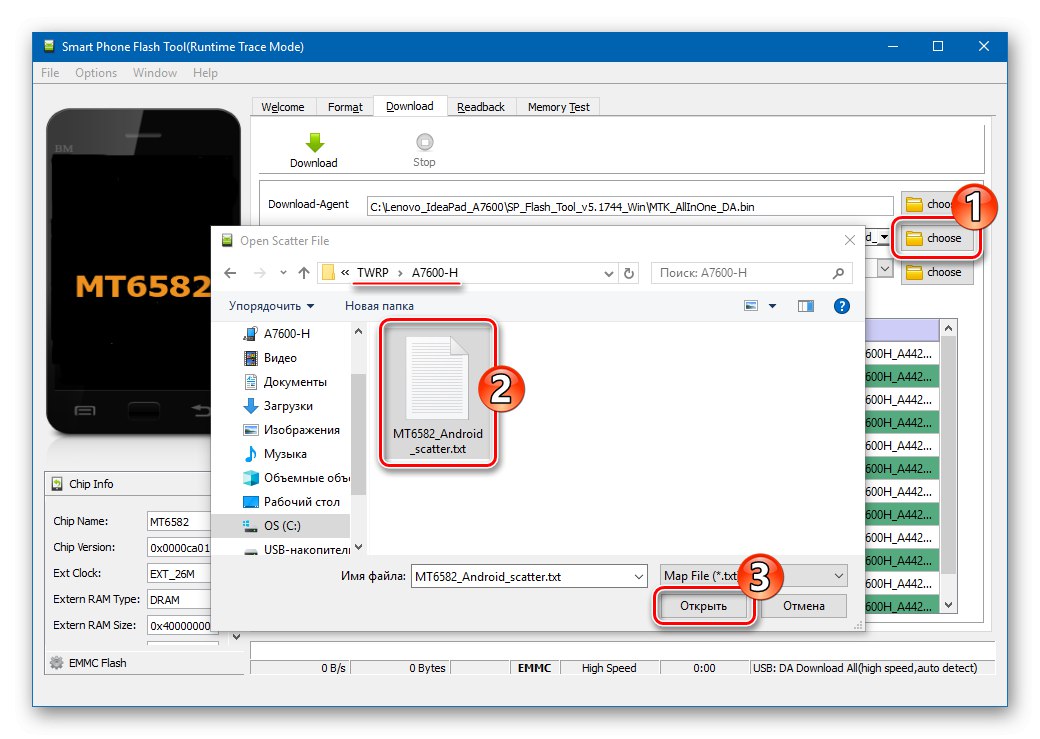Click Chip Info panel icon
The height and width of the screenshot is (739, 1040).
(57, 484)
